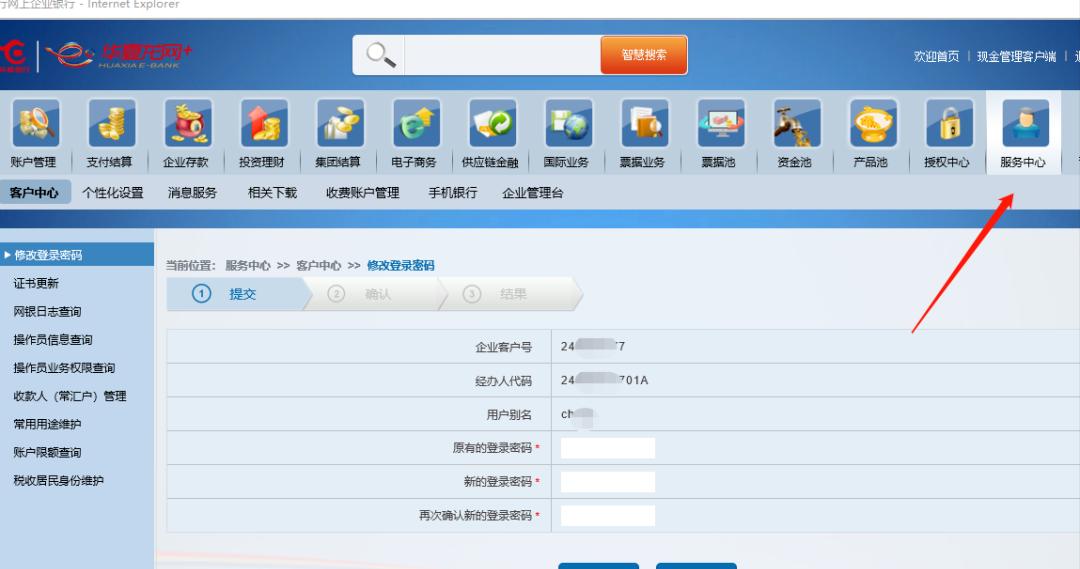Open the 支付结算 coins icon
1080x569 pixels.
pos(112,123)
